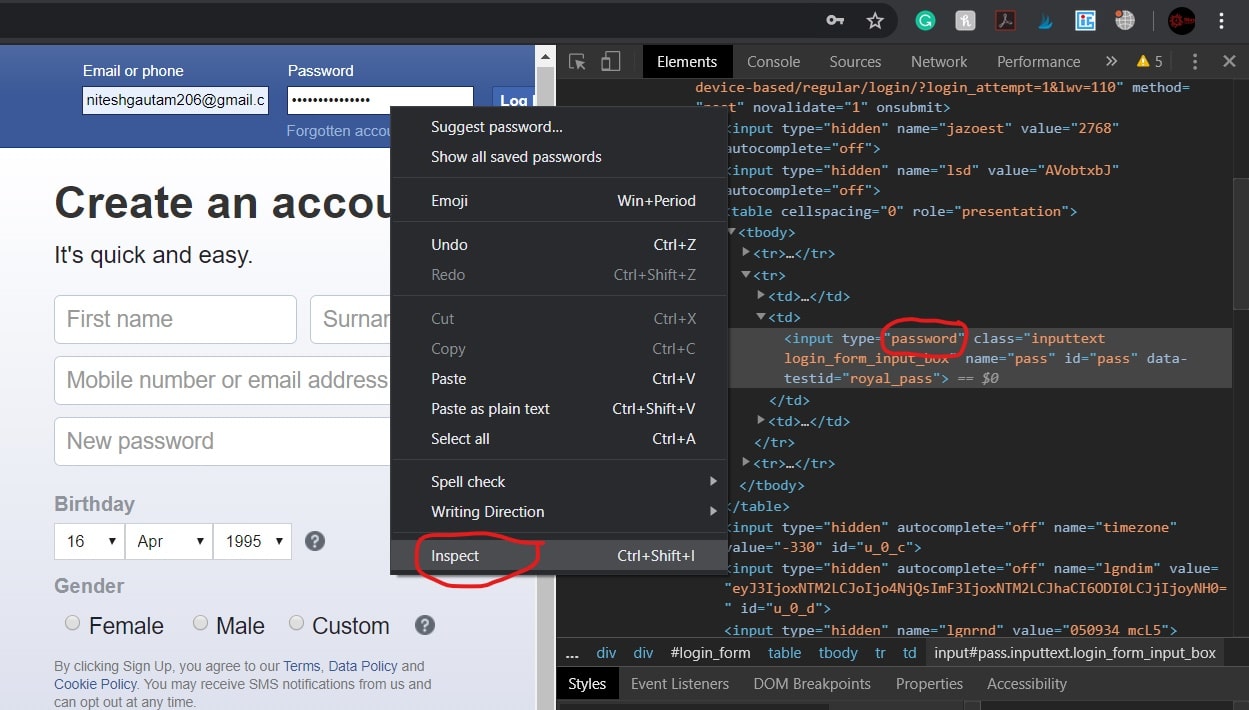
Task: Select the Male radio button
Action: 200,623
